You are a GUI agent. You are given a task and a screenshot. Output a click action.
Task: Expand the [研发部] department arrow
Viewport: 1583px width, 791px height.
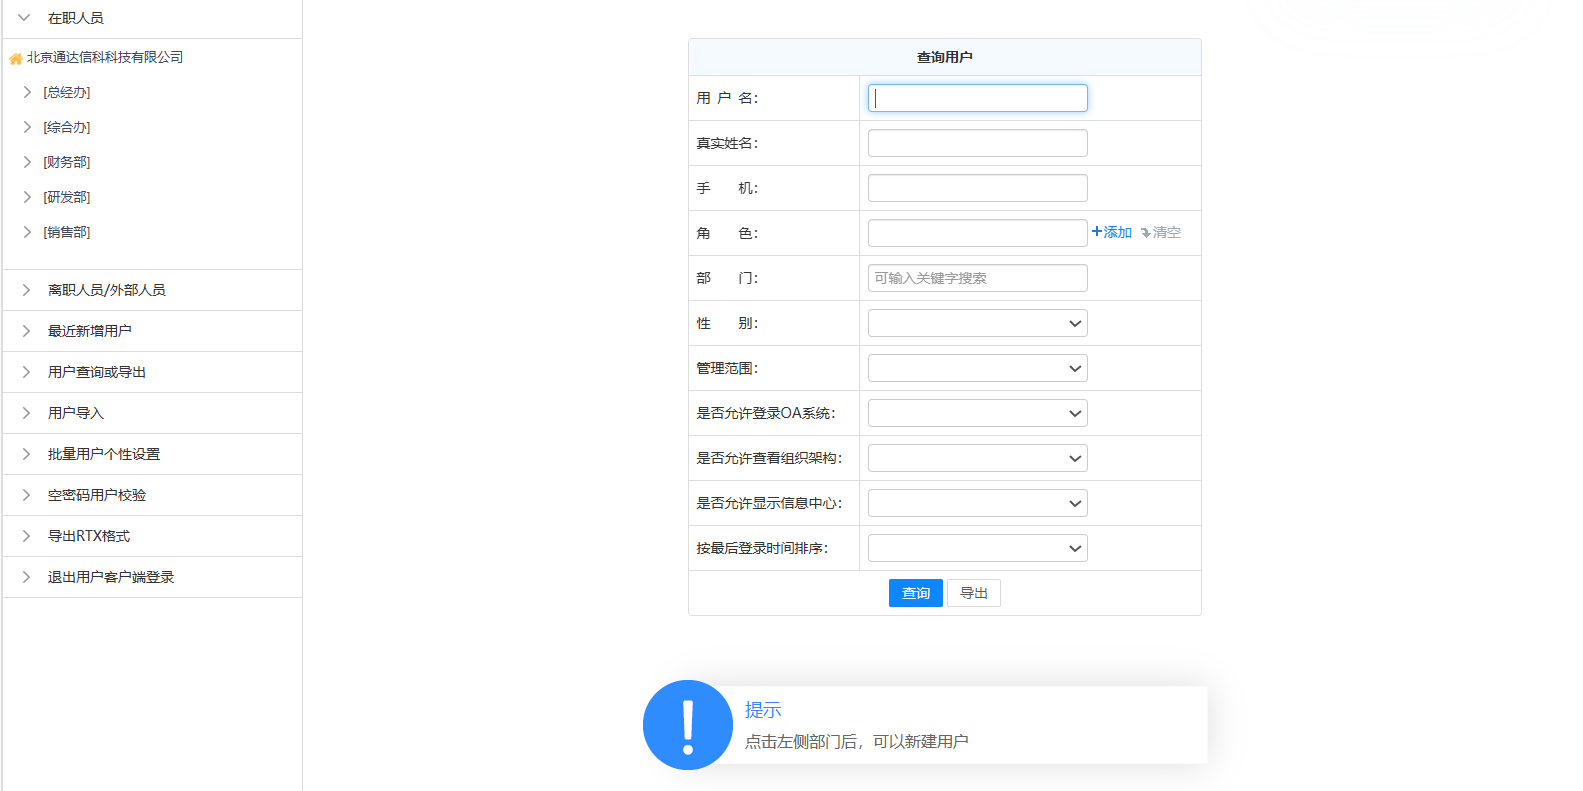click(27, 197)
